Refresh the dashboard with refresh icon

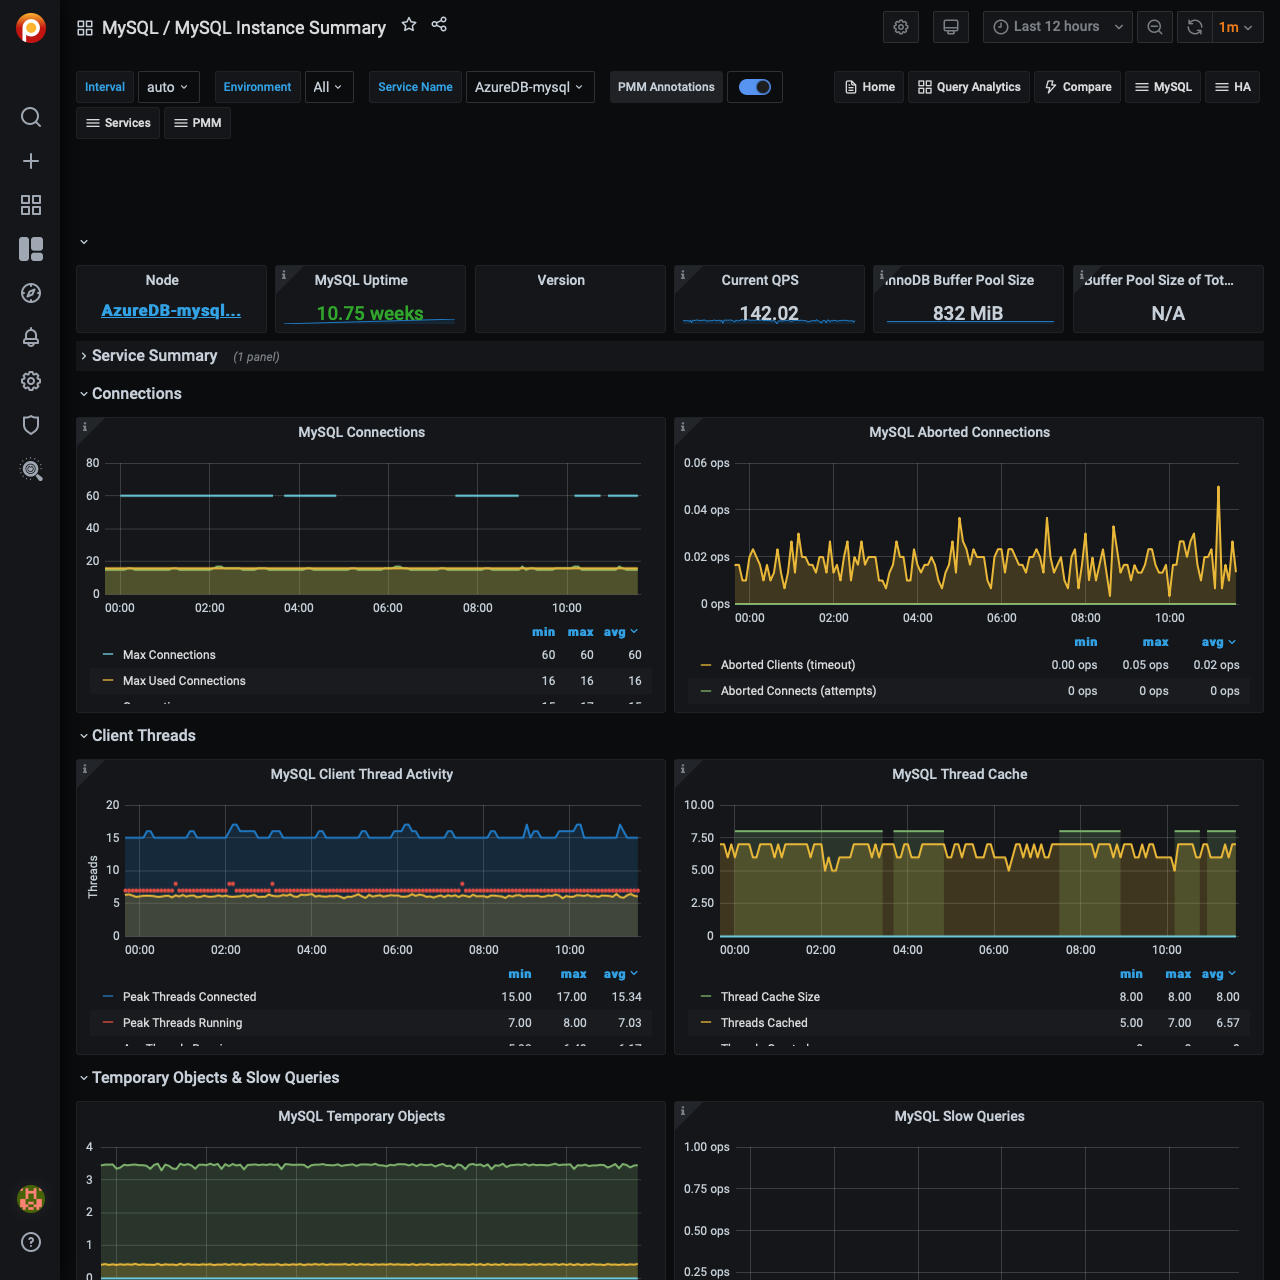point(1195,27)
